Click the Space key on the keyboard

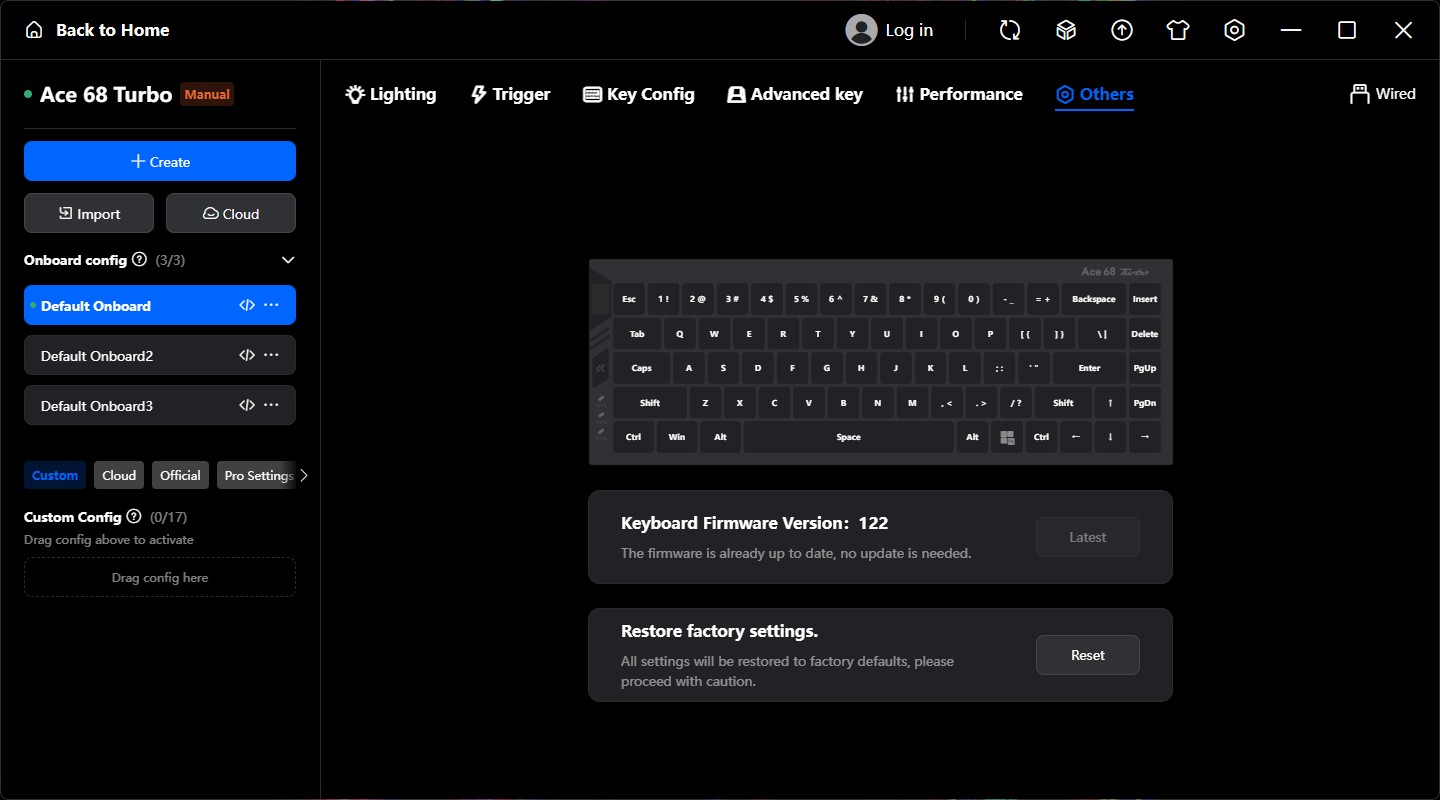[848, 437]
